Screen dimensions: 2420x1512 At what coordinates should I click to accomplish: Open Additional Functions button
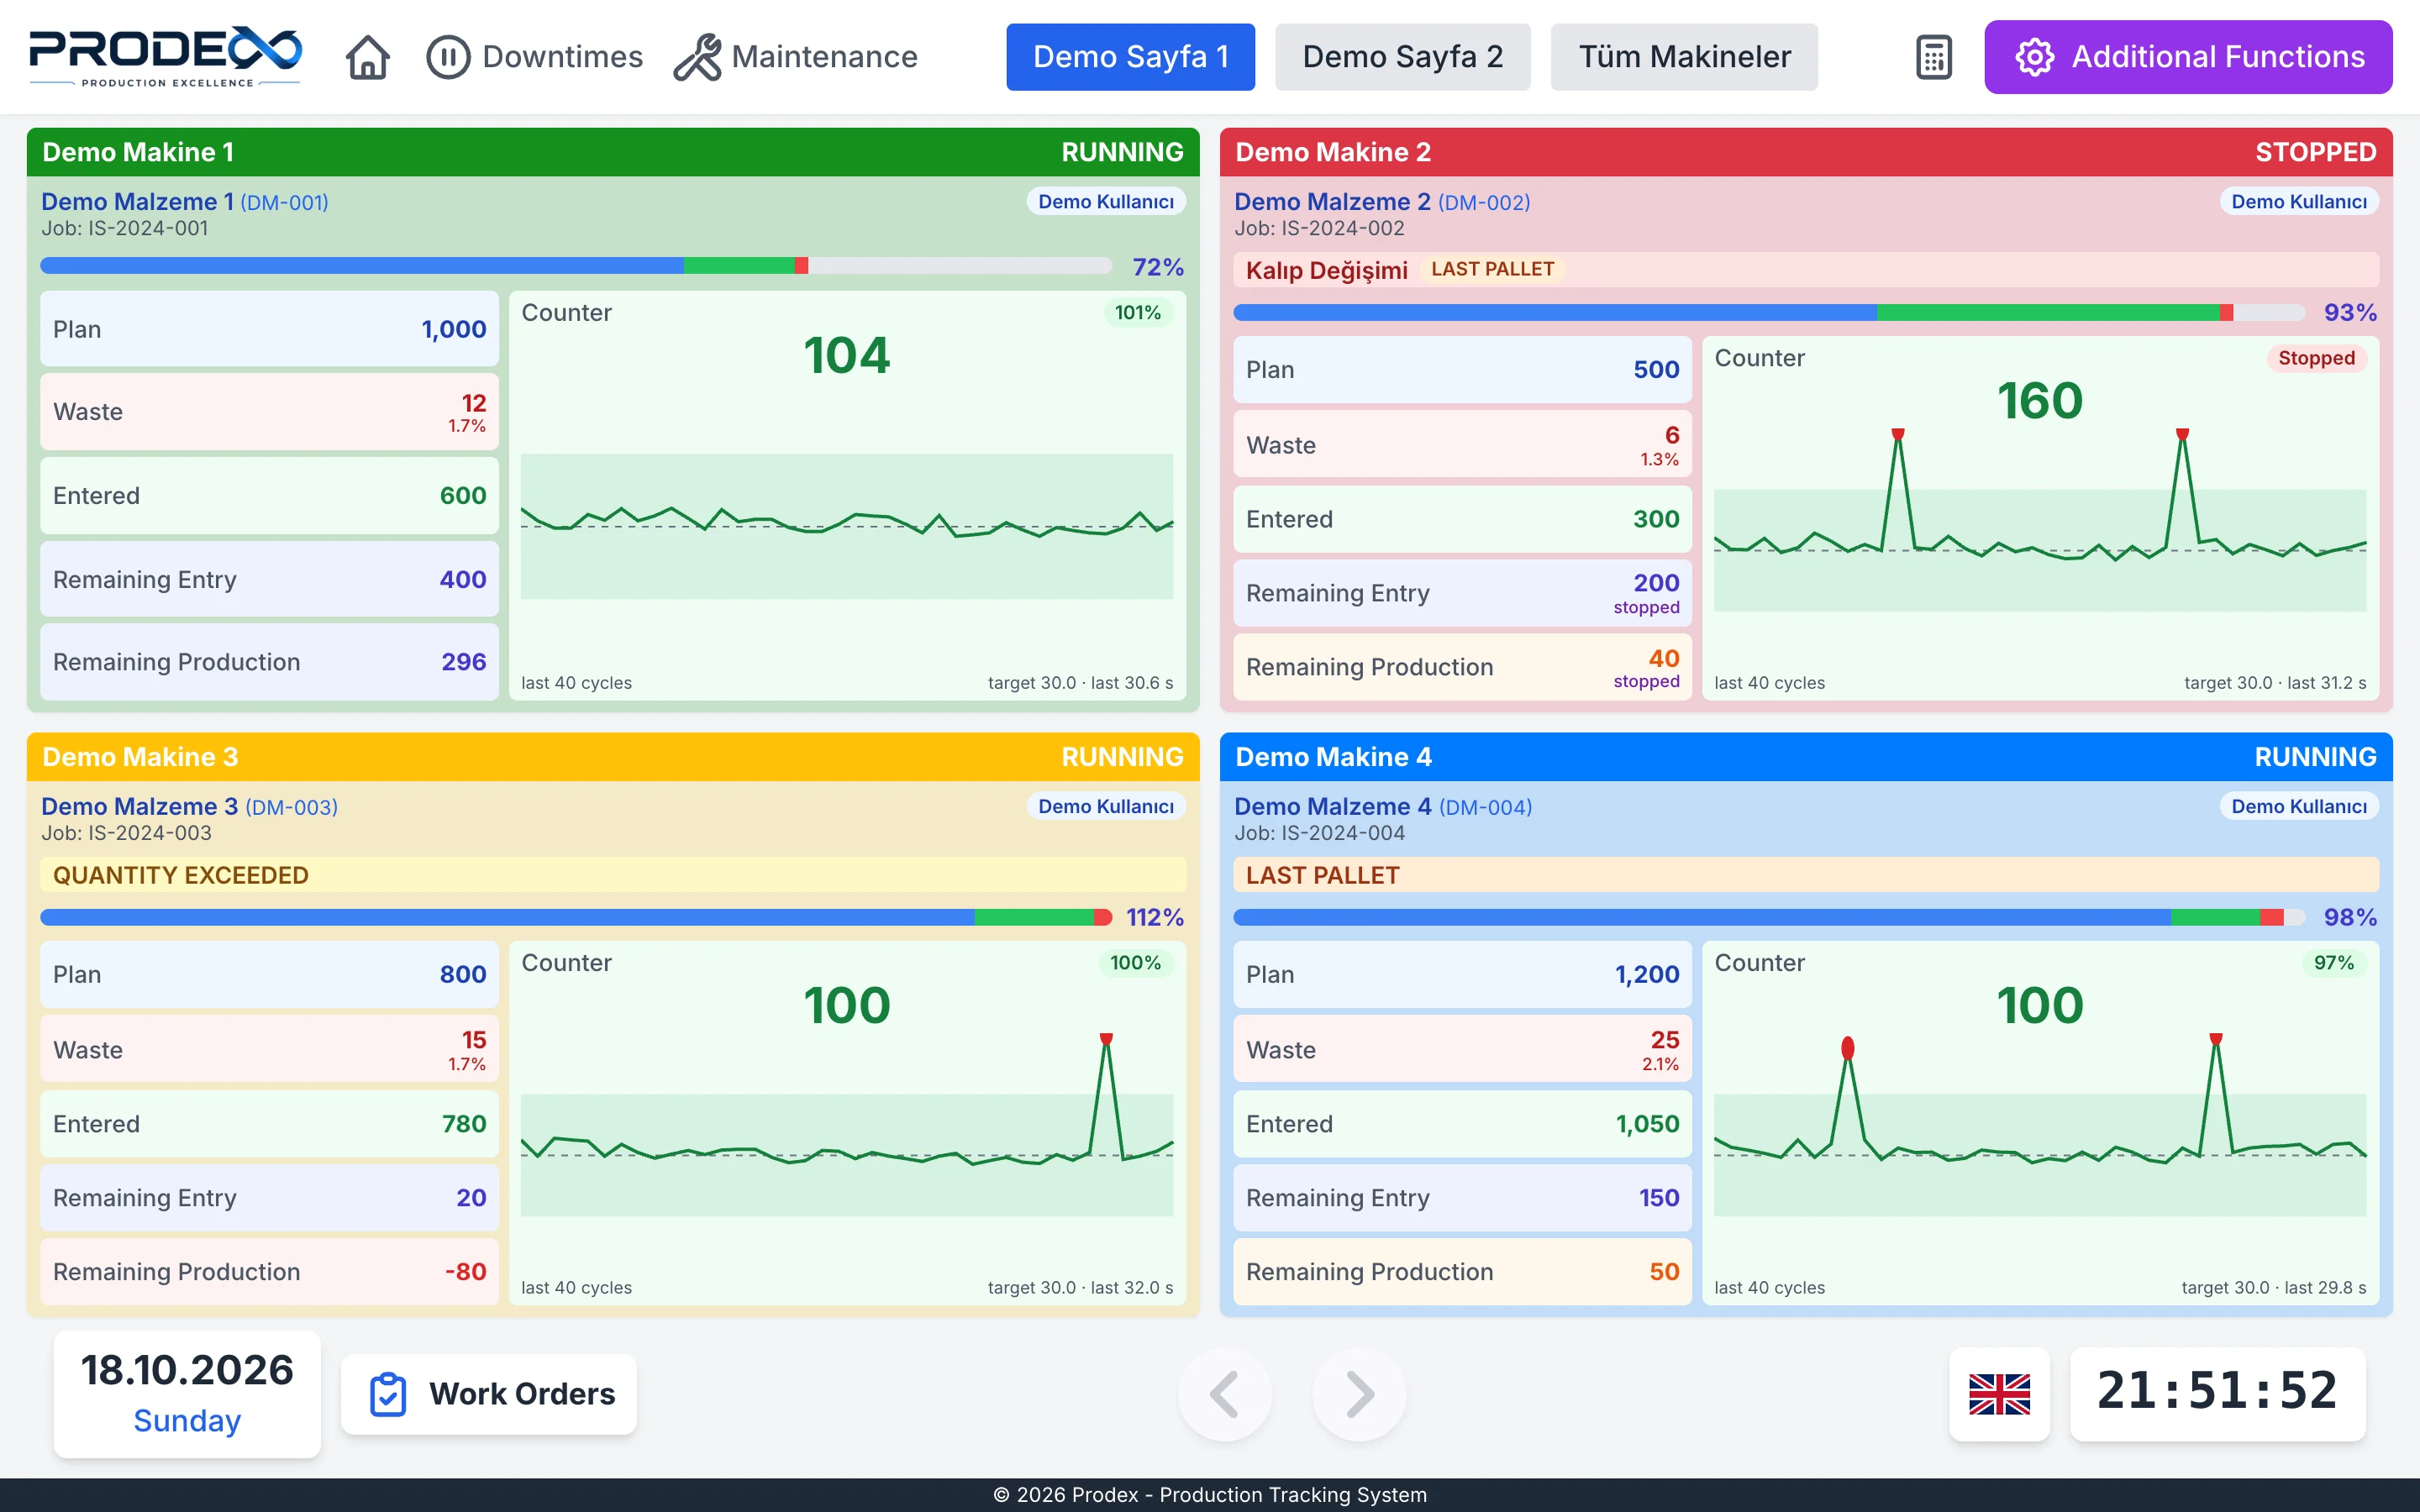2188,57
